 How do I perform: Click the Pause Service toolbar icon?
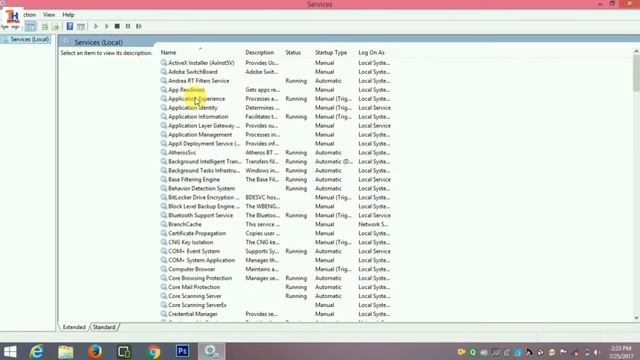point(128,26)
